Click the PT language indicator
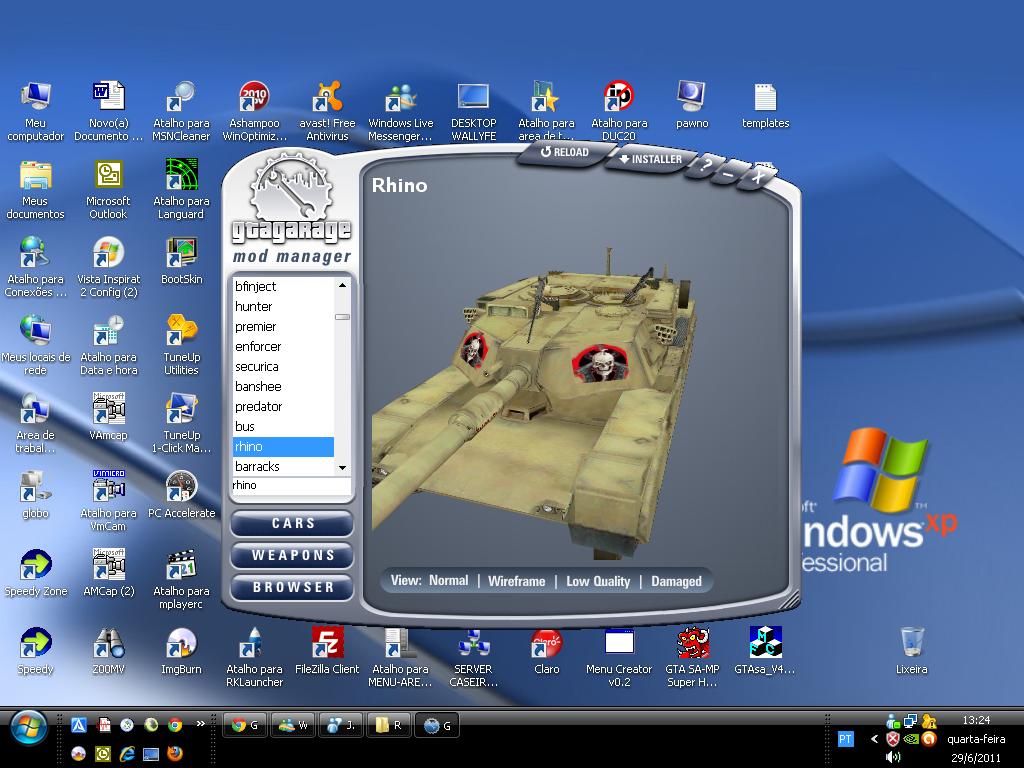This screenshot has width=1024, height=768. point(845,739)
